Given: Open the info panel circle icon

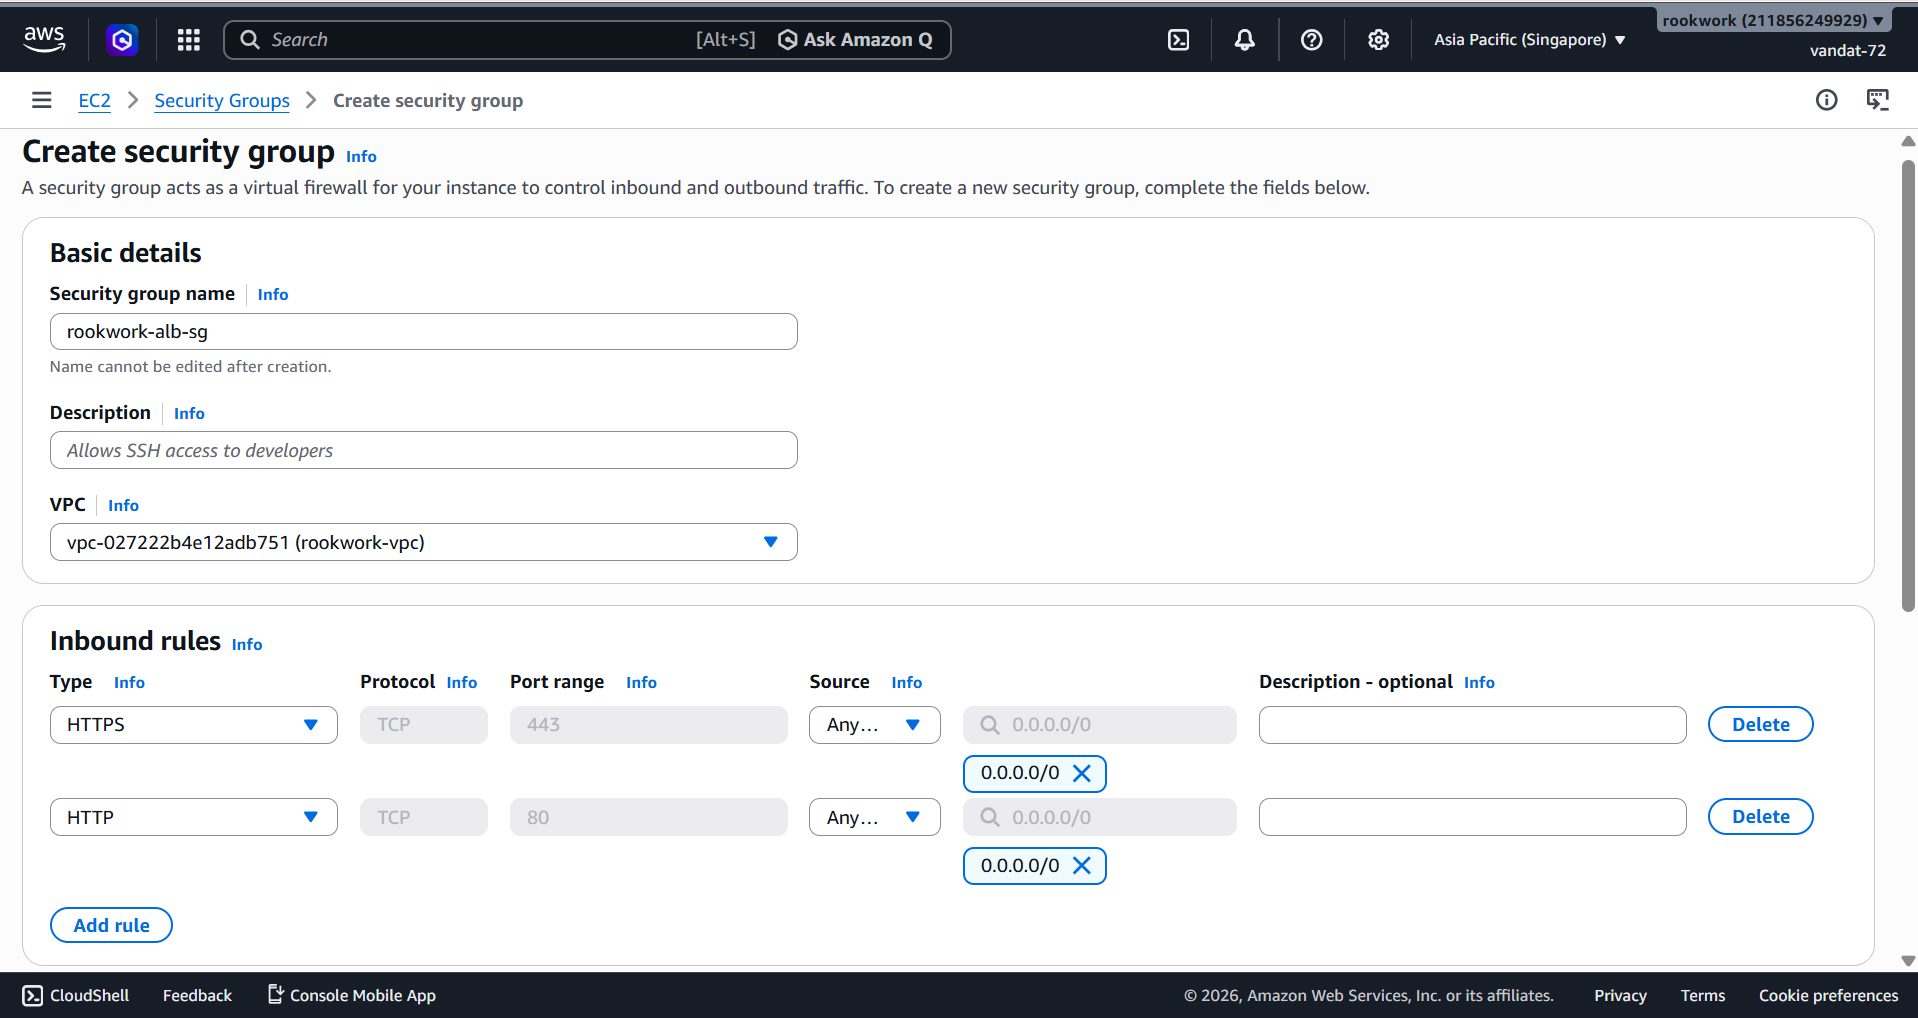Looking at the screenshot, I should 1827,100.
